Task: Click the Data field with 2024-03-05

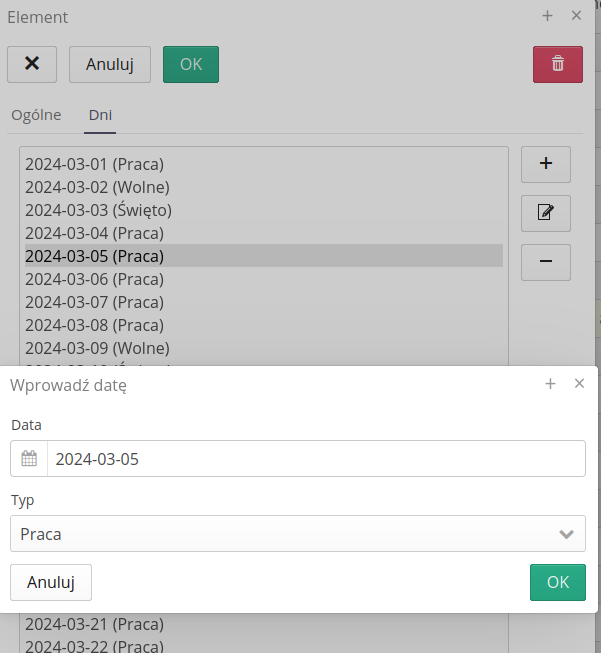Action: coord(315,459)
